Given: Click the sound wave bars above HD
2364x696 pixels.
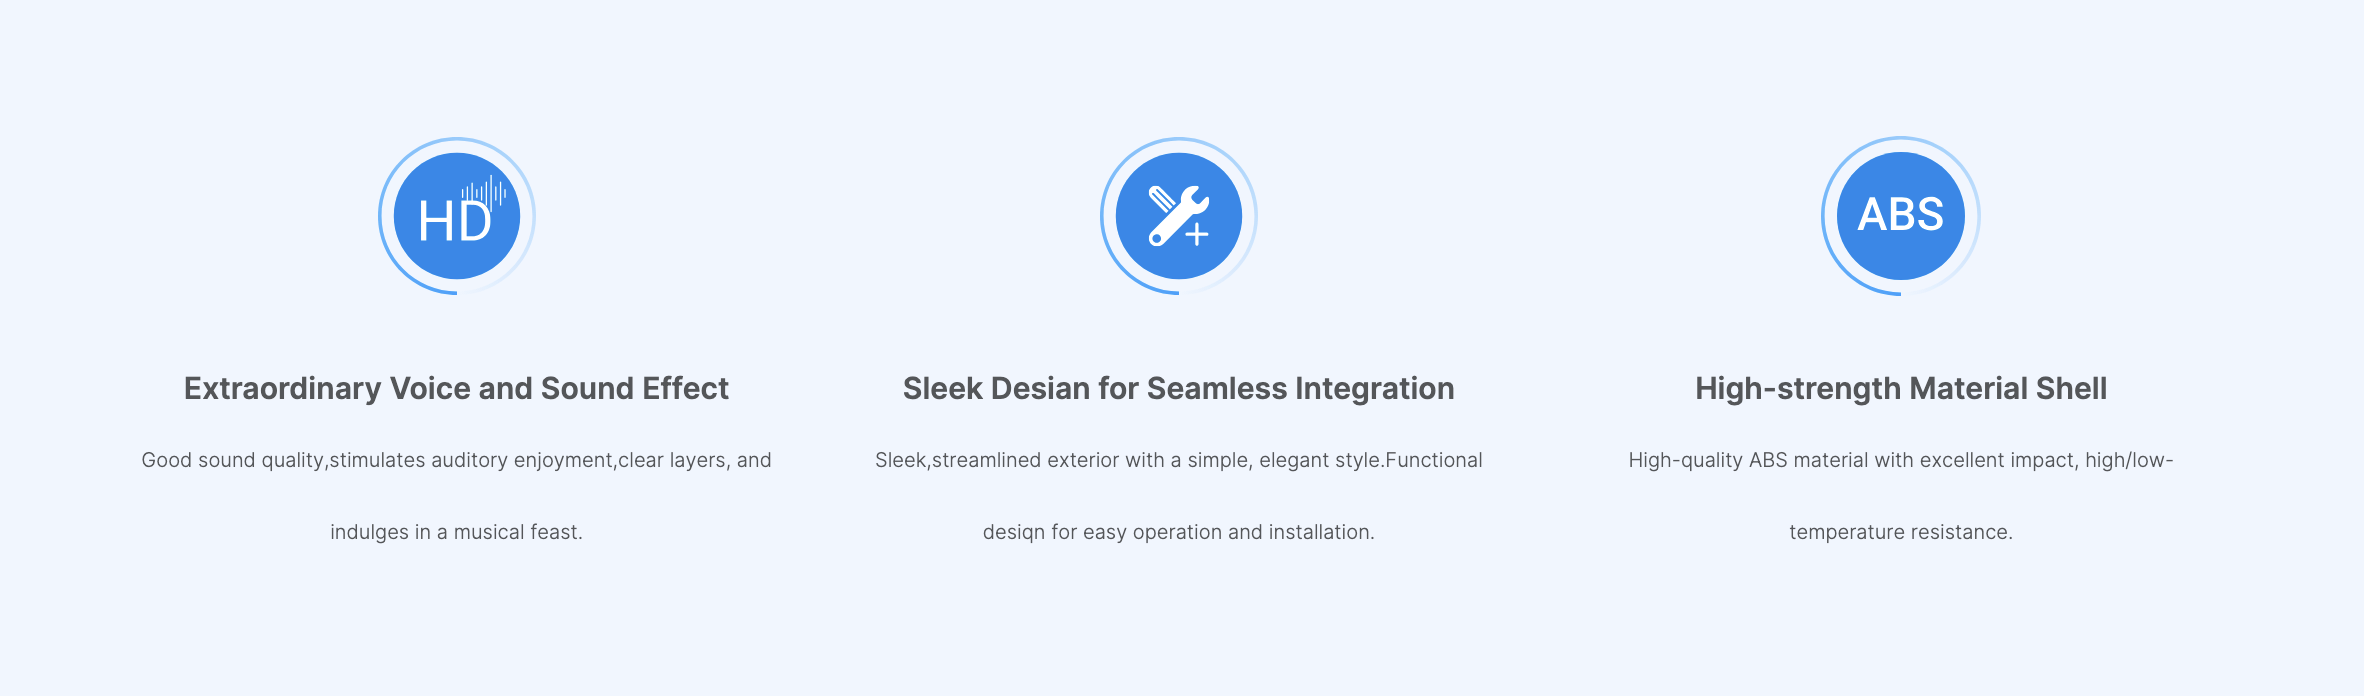Looking at the screenshot, I should coord(486,190).
